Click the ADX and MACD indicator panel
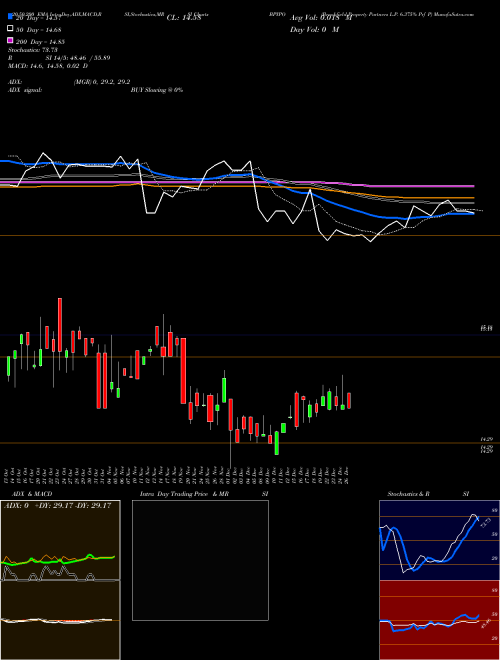The width and height of the screenshot is (500, 660). click(x=60, y=580)
